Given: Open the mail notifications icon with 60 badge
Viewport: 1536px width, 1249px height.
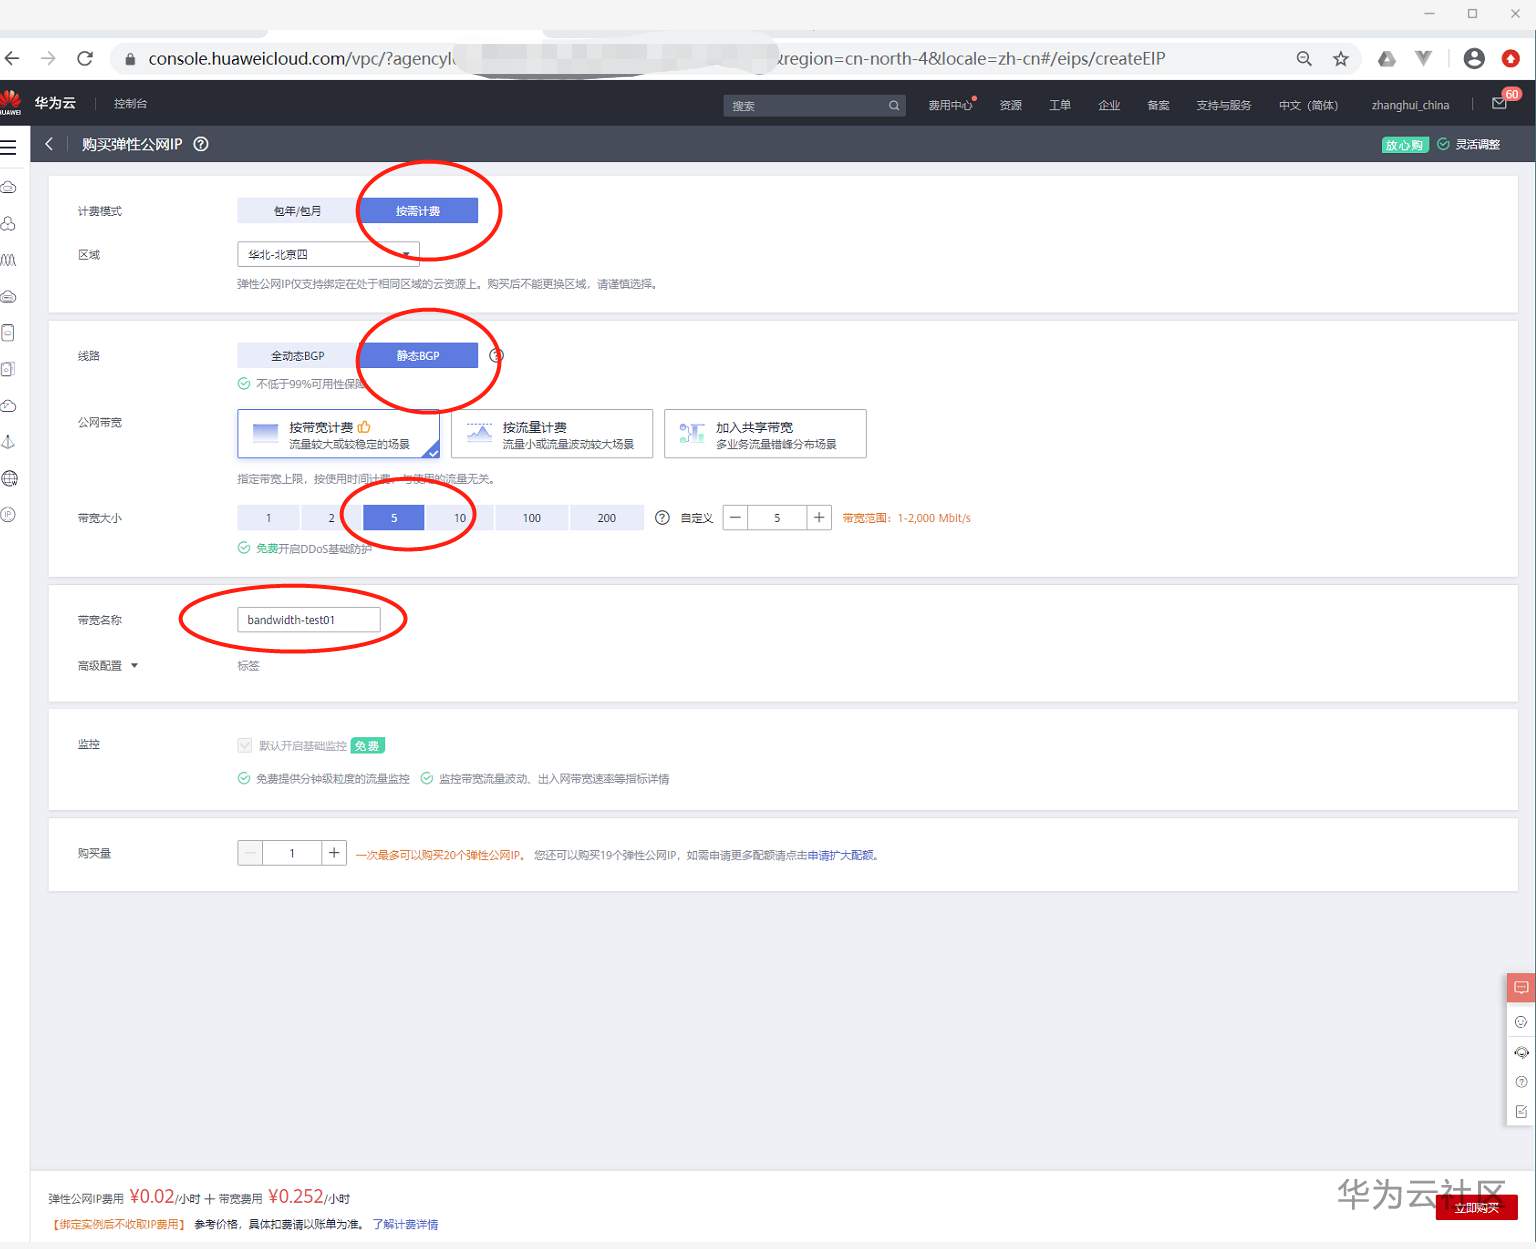Looking at the screenshot, I should (1500, 103).
